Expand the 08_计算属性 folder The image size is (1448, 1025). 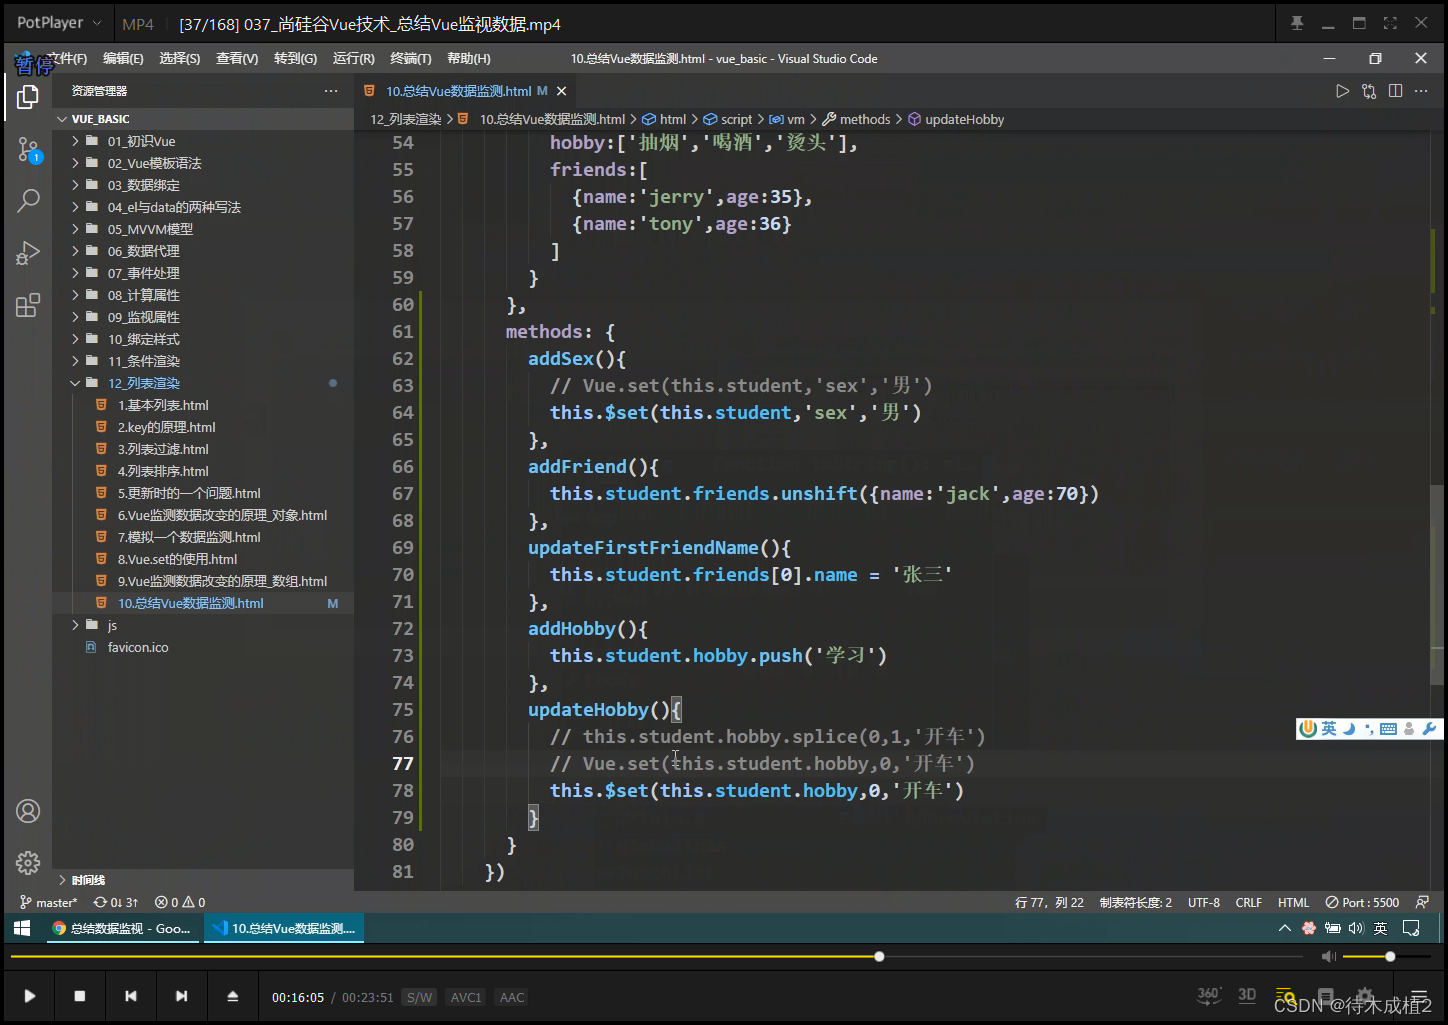click(x=75, y=295)
